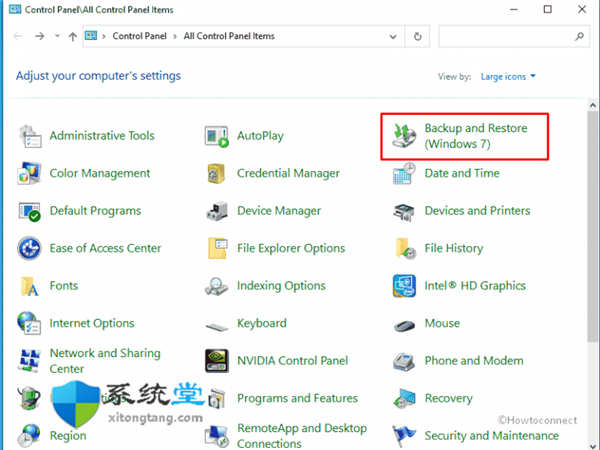The height and width of the screenshot is (450, 600).
Task: Open the Mouse icon
Action: 404,326
